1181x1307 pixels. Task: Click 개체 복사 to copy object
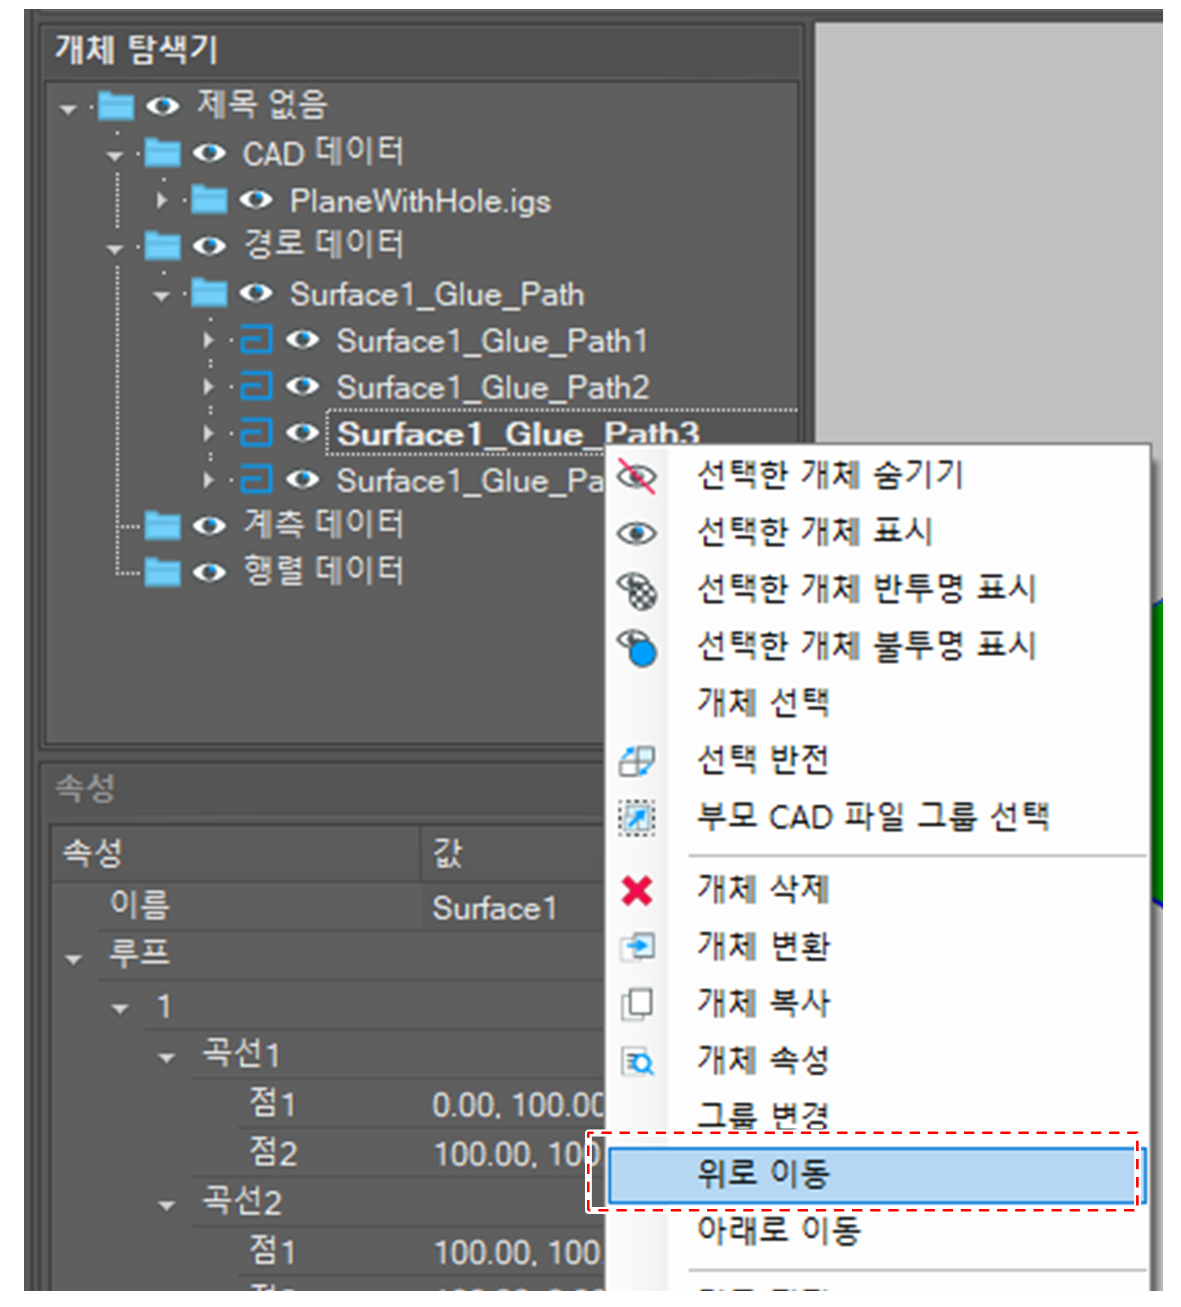(x=763, y=1003)
